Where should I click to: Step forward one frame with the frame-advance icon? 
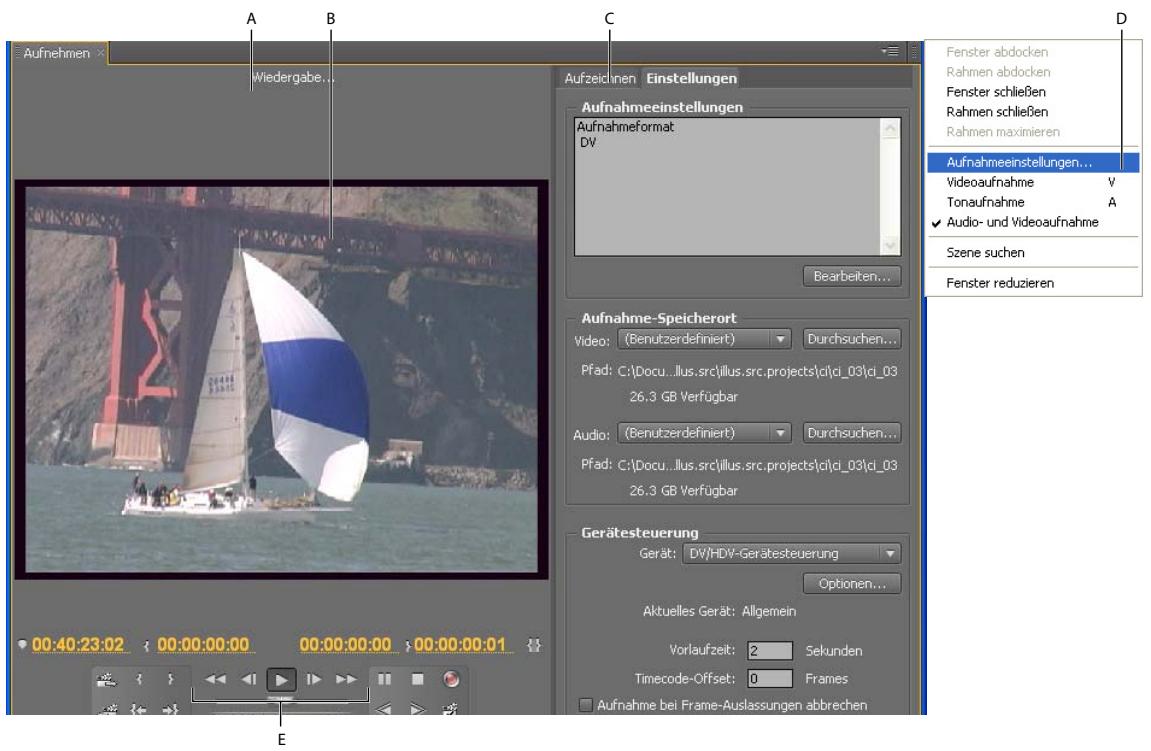314,679
